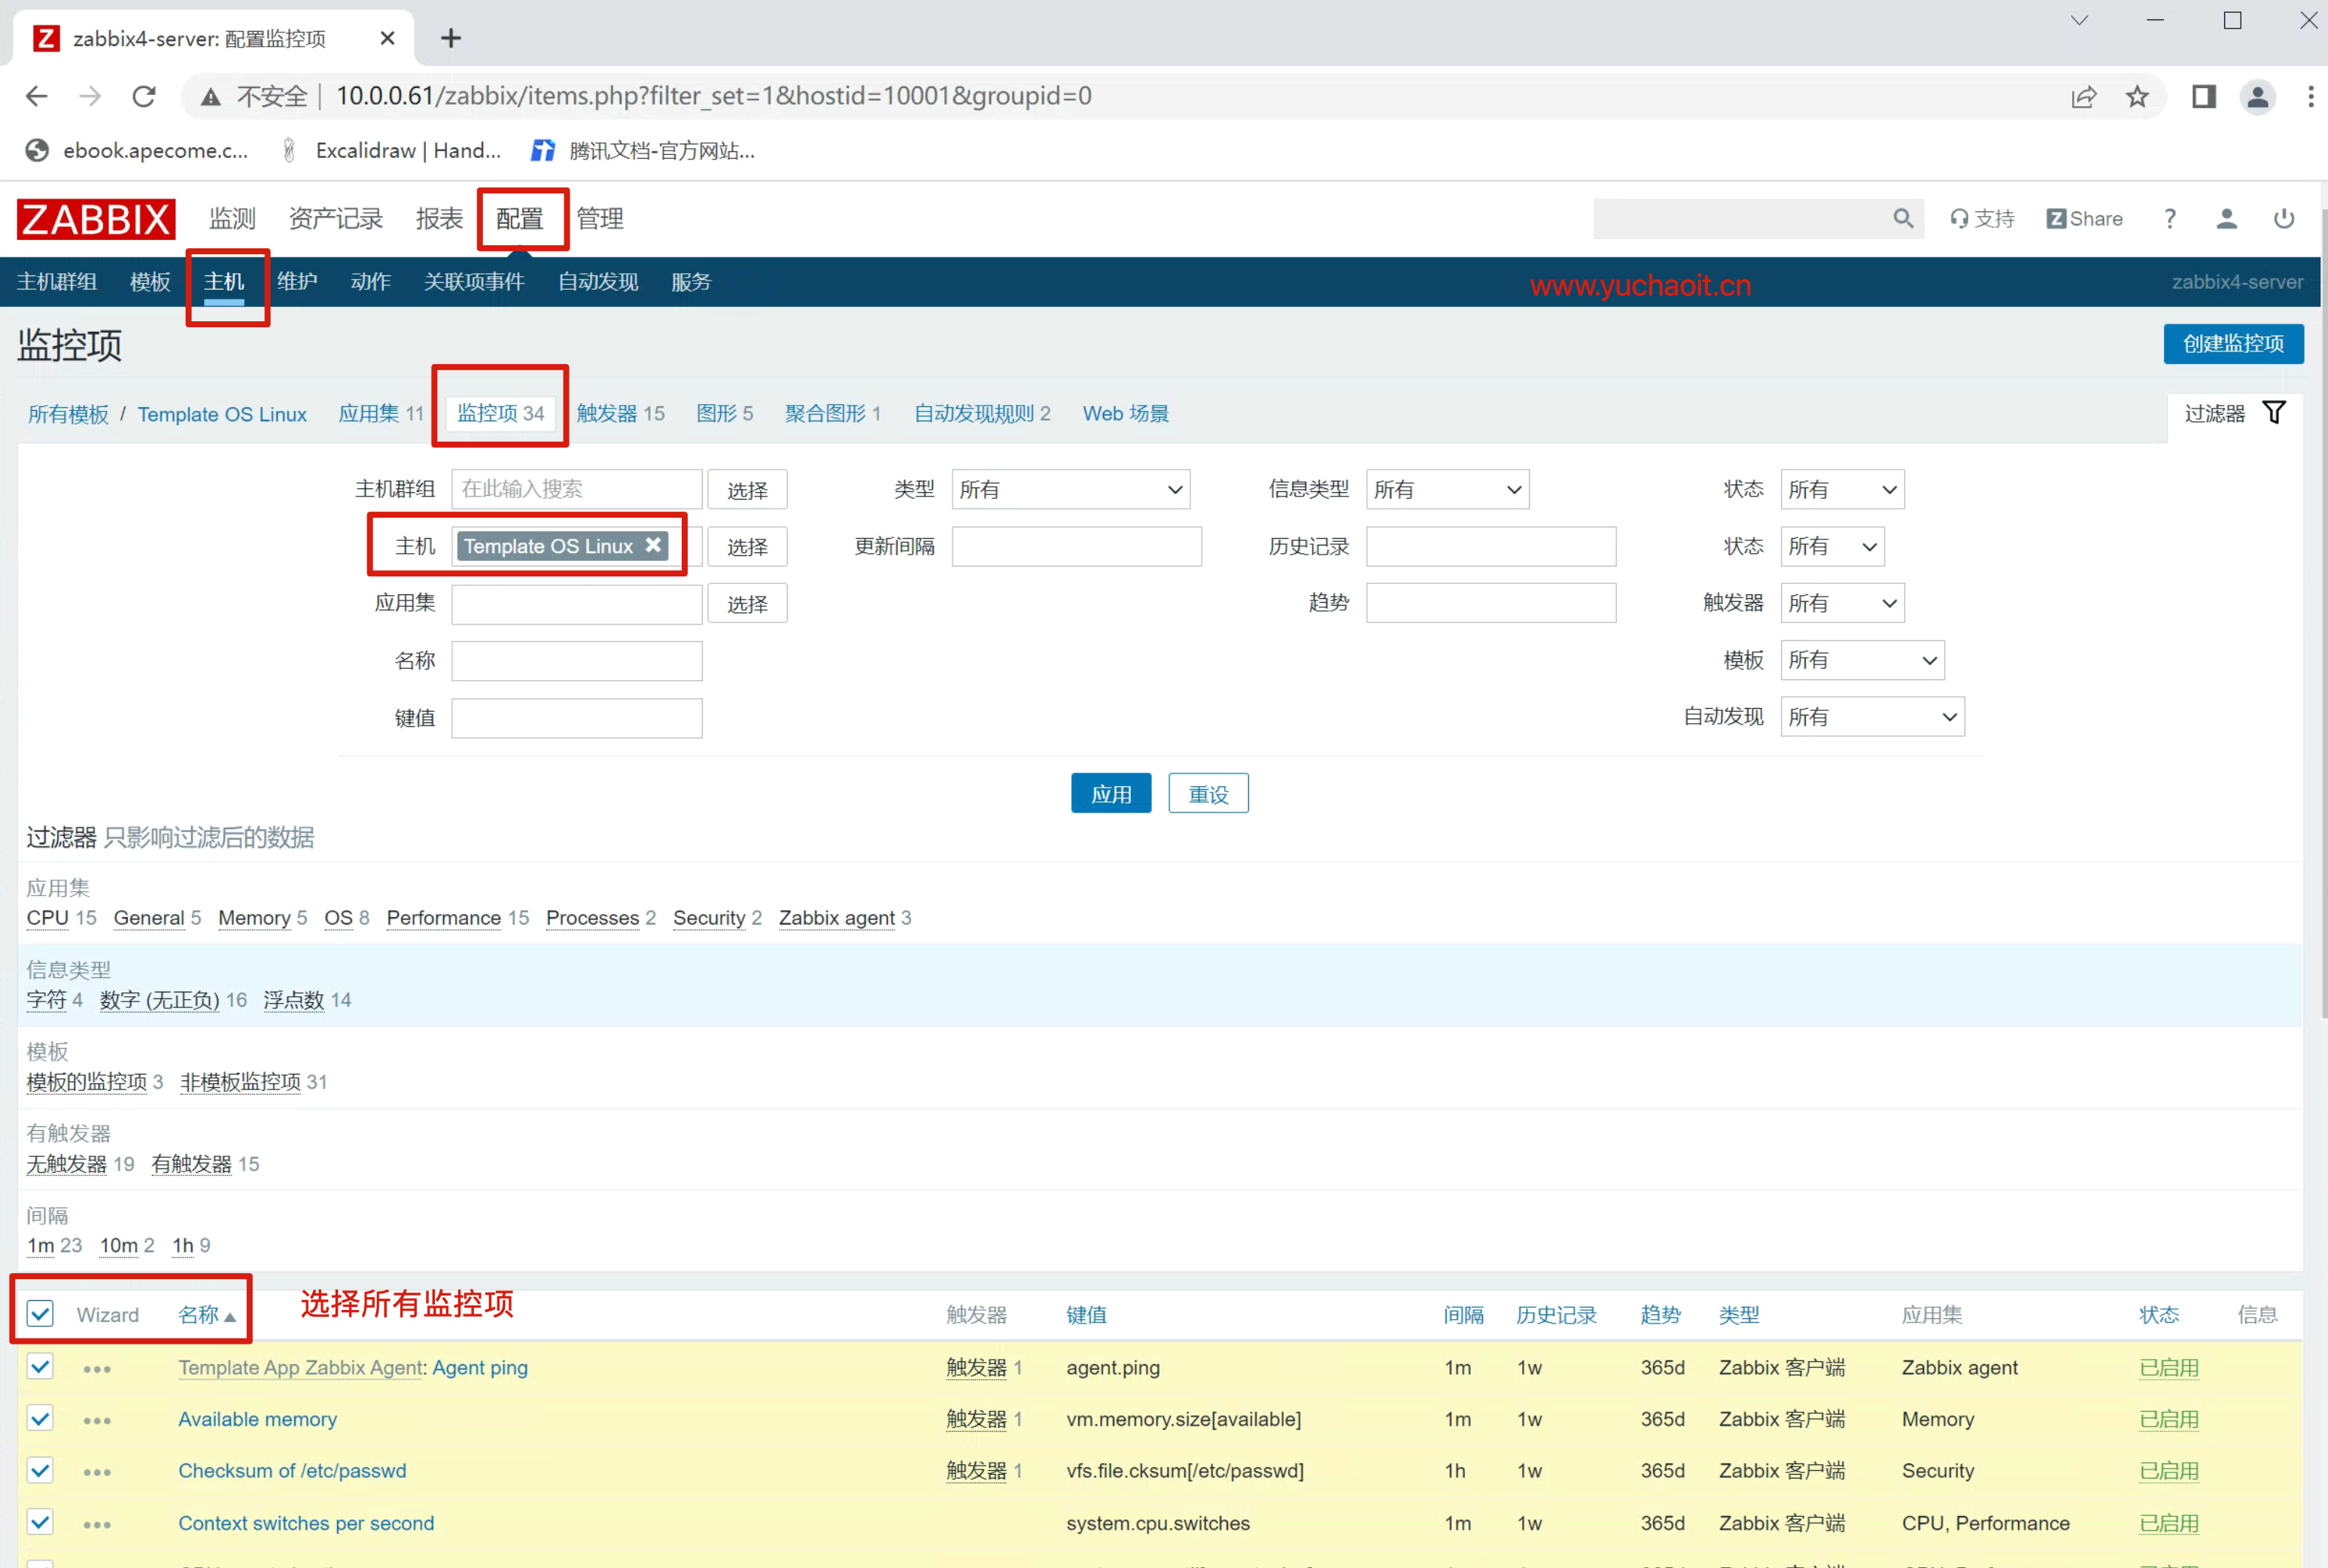Click the search magnifier icon
Viewport: 2328px width, 1568px height.
(x=1902, y=218)
